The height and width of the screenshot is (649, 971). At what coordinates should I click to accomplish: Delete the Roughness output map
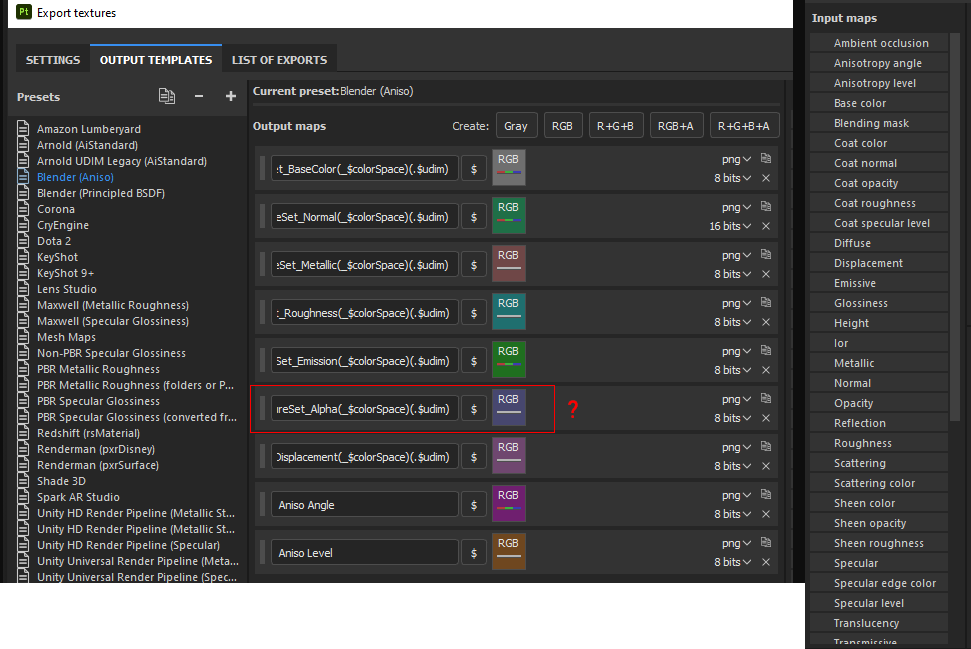766,322
